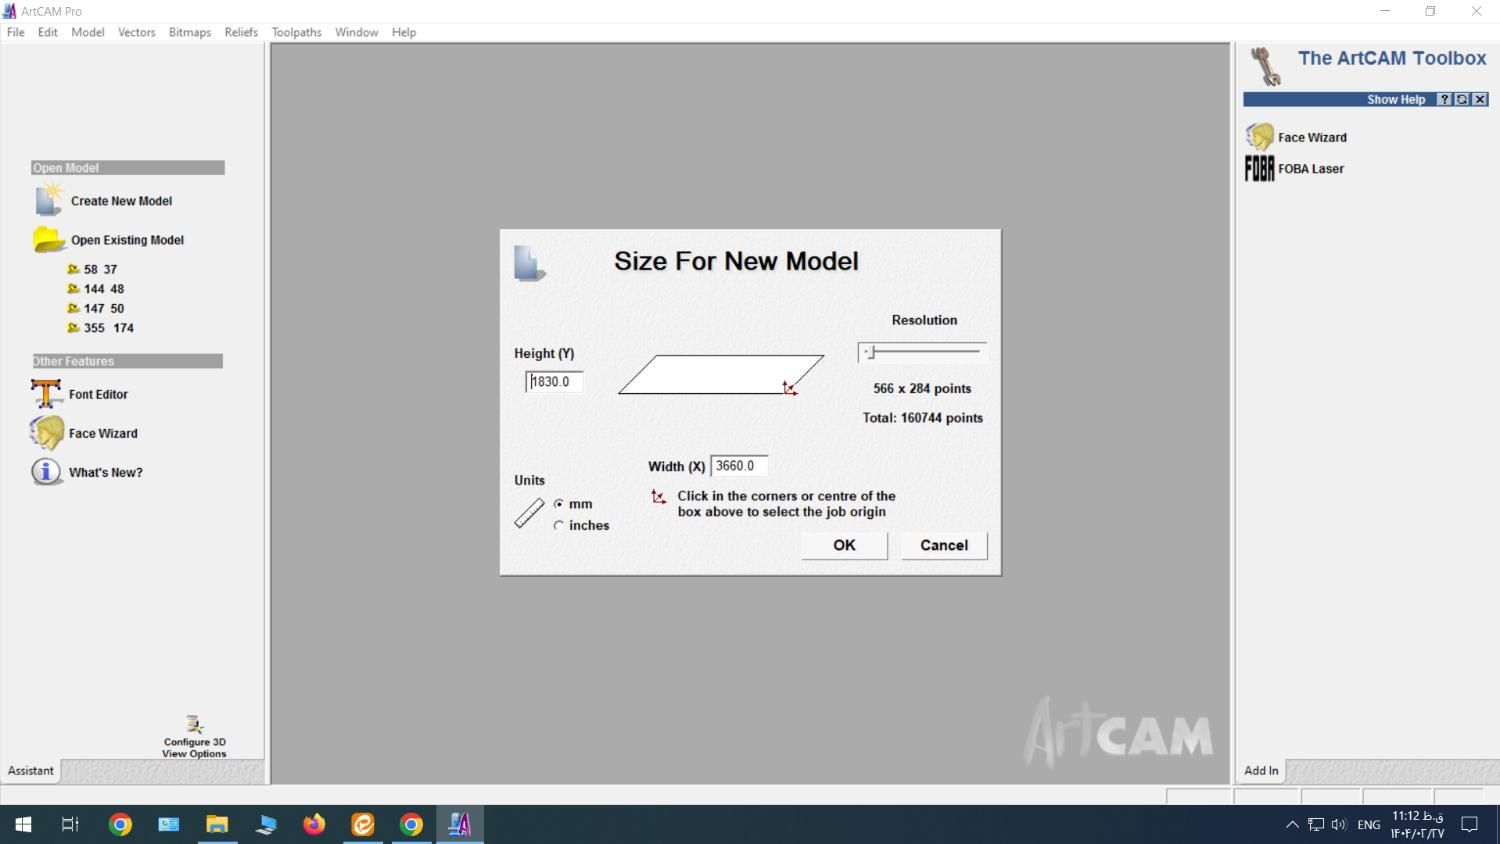
Task: Click the network tray icon
Action: point(1316,825)
